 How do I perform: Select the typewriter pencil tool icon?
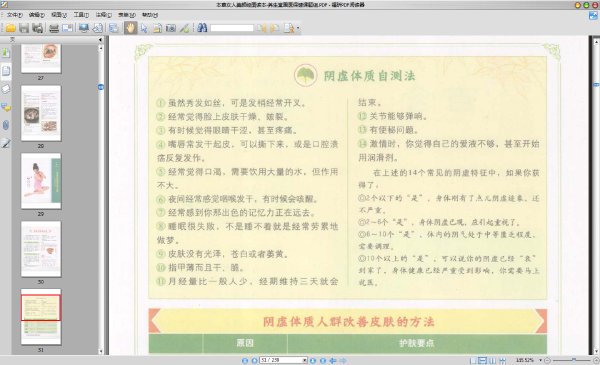[x=184, y=28]
